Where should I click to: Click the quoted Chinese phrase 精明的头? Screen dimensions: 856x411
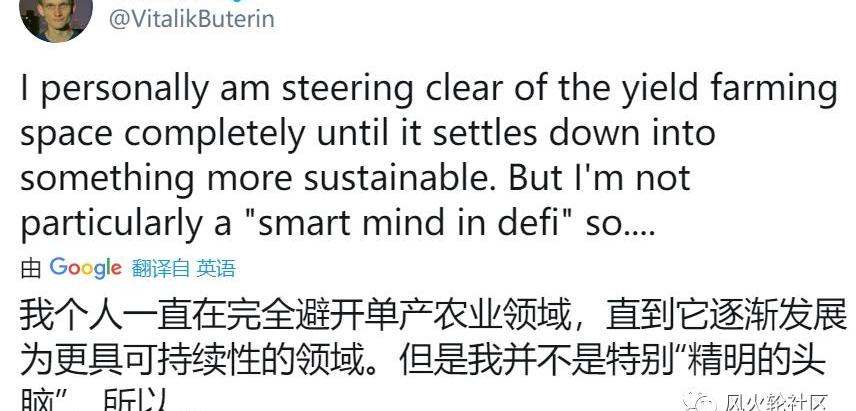(x=736, y=360)
